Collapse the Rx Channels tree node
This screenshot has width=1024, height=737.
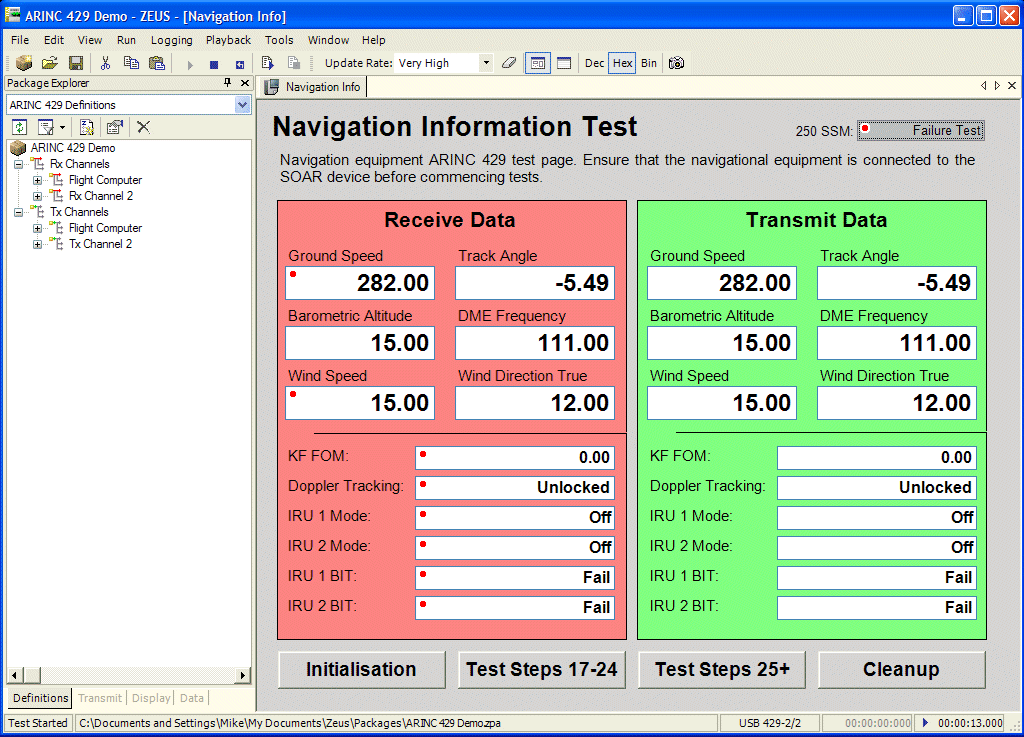18,164
